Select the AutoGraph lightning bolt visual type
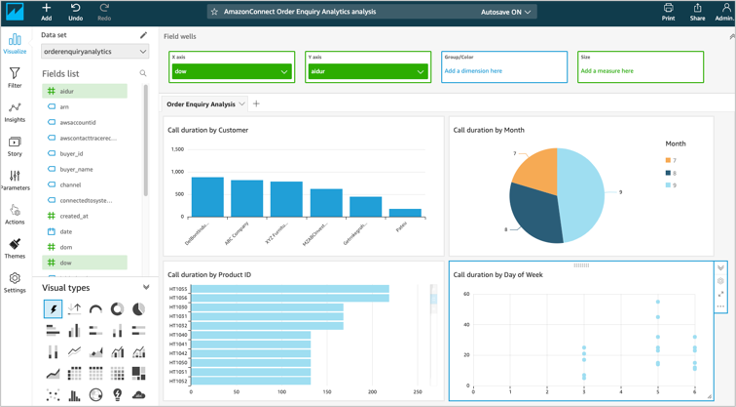The height and width of the screenshot is (407, 736). pos(53,309)
